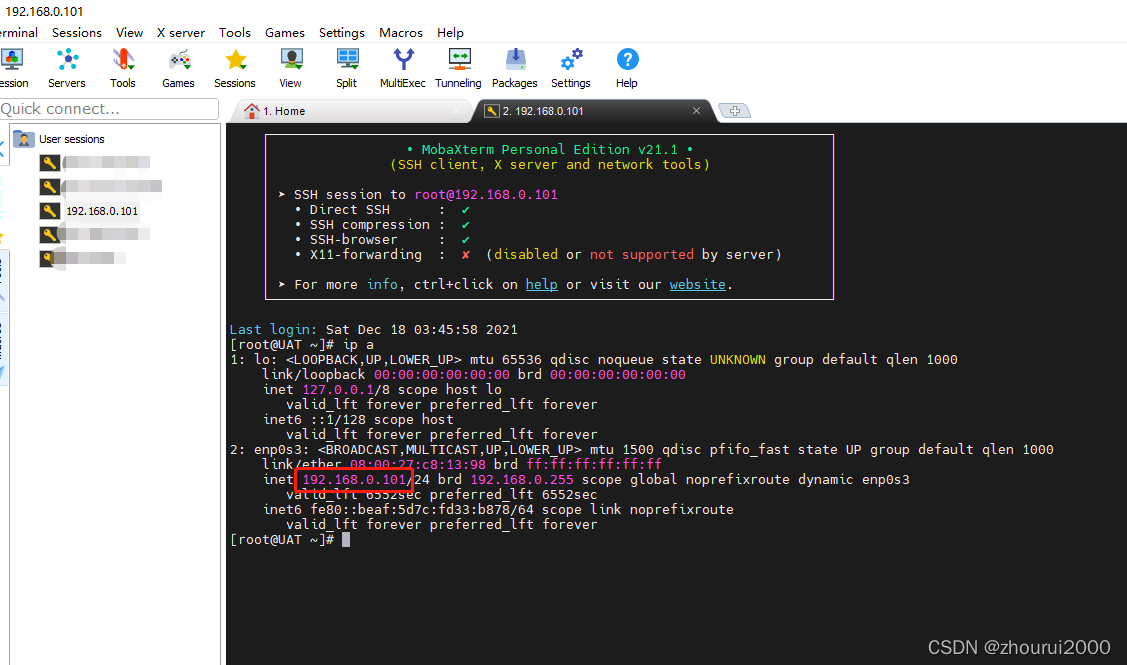
Task: Open the Terminal menu
Action: click(x=19, y=32)
